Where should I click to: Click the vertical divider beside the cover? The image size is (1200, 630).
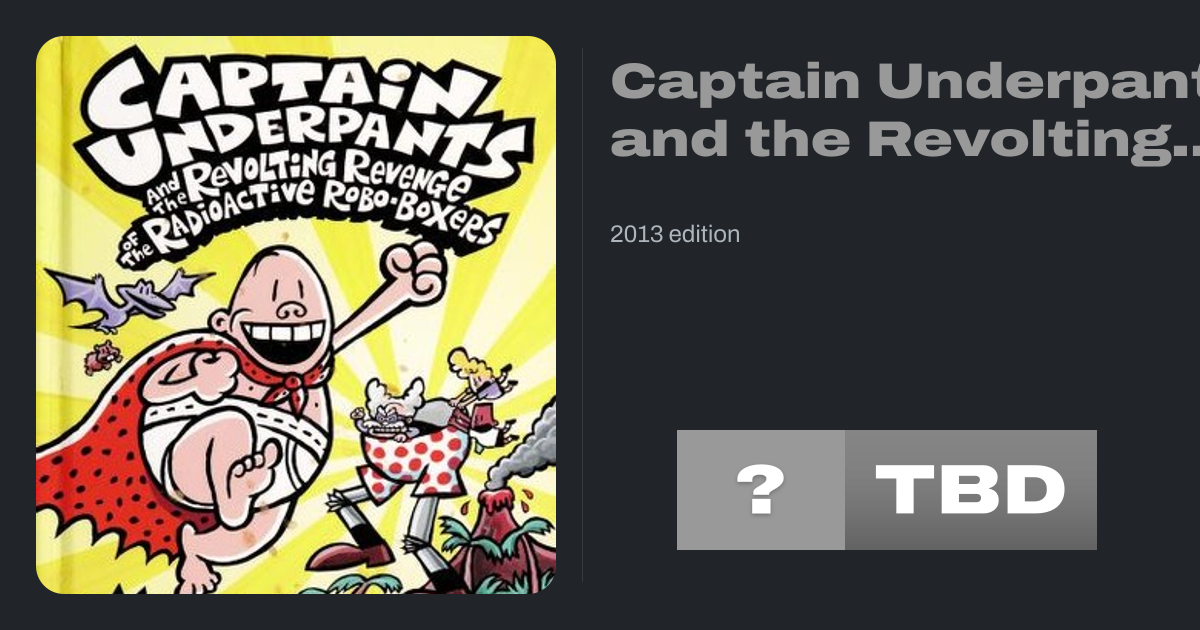pyautogui.click(x=583, y=315)
